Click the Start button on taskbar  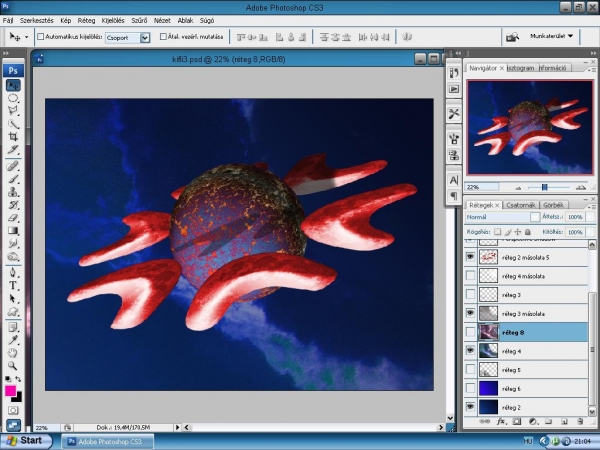(25, 441)
